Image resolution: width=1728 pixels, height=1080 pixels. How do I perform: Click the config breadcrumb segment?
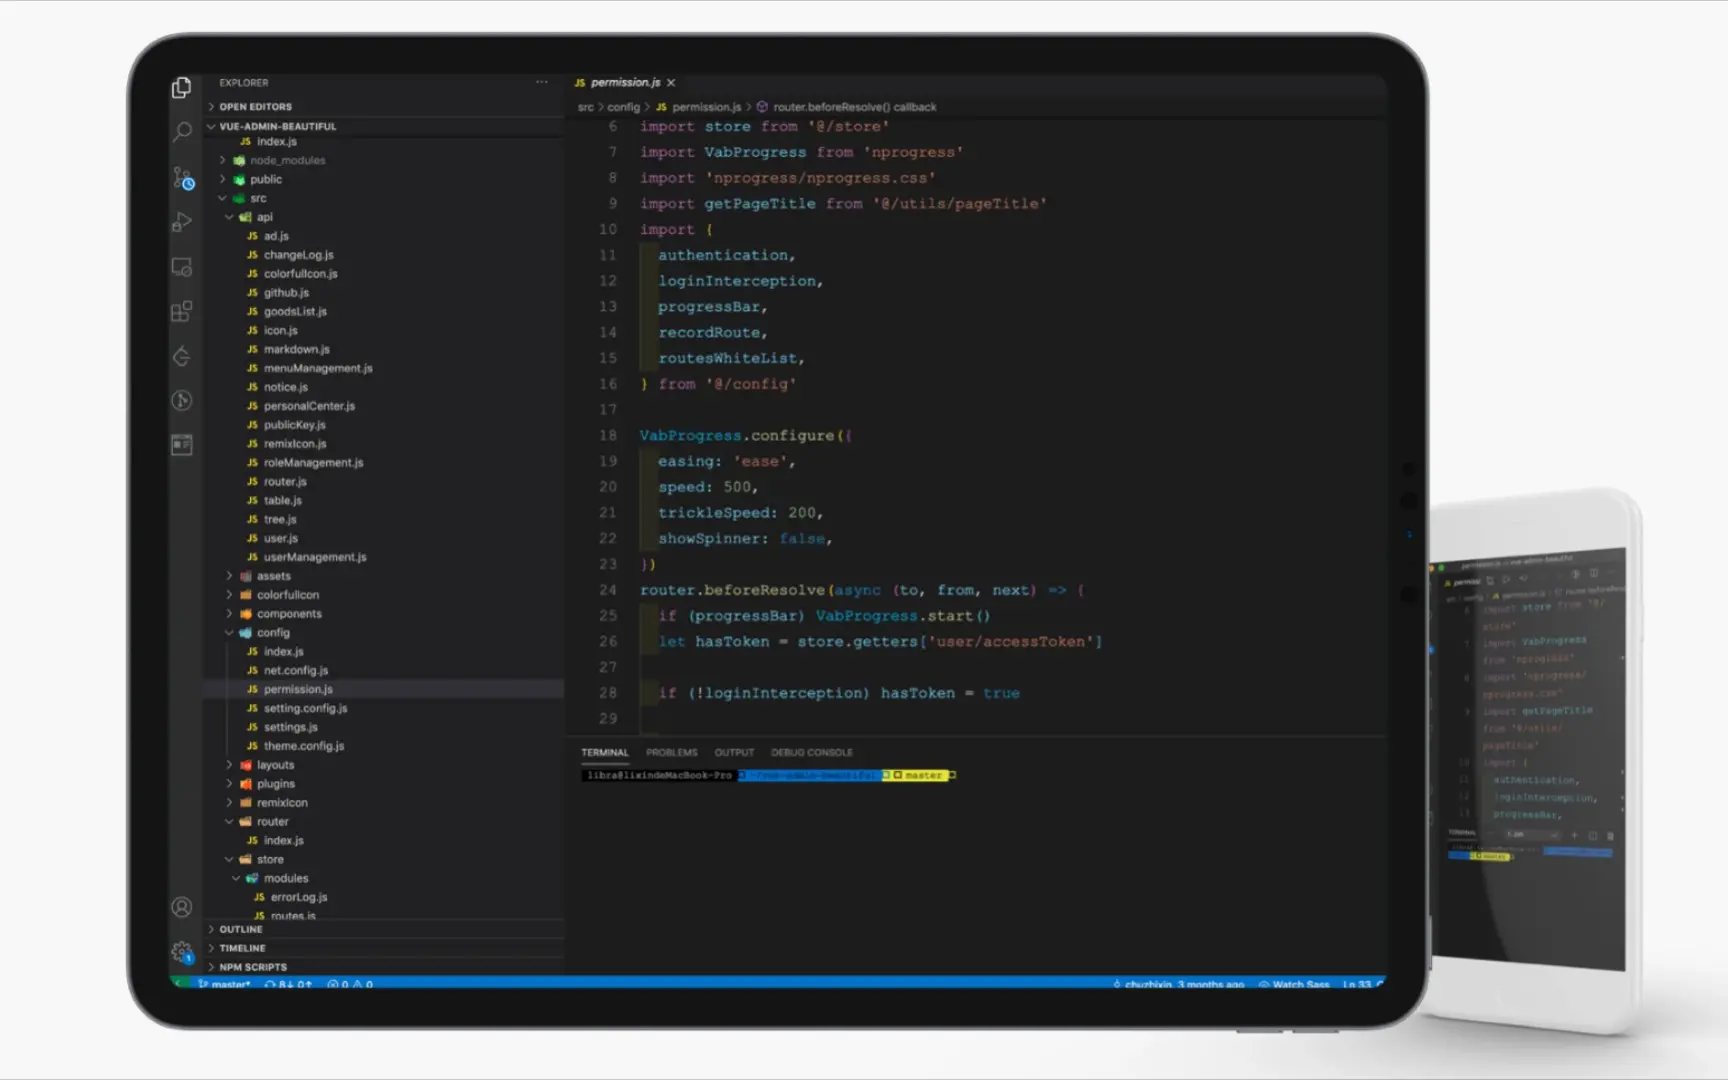point(623,107)
